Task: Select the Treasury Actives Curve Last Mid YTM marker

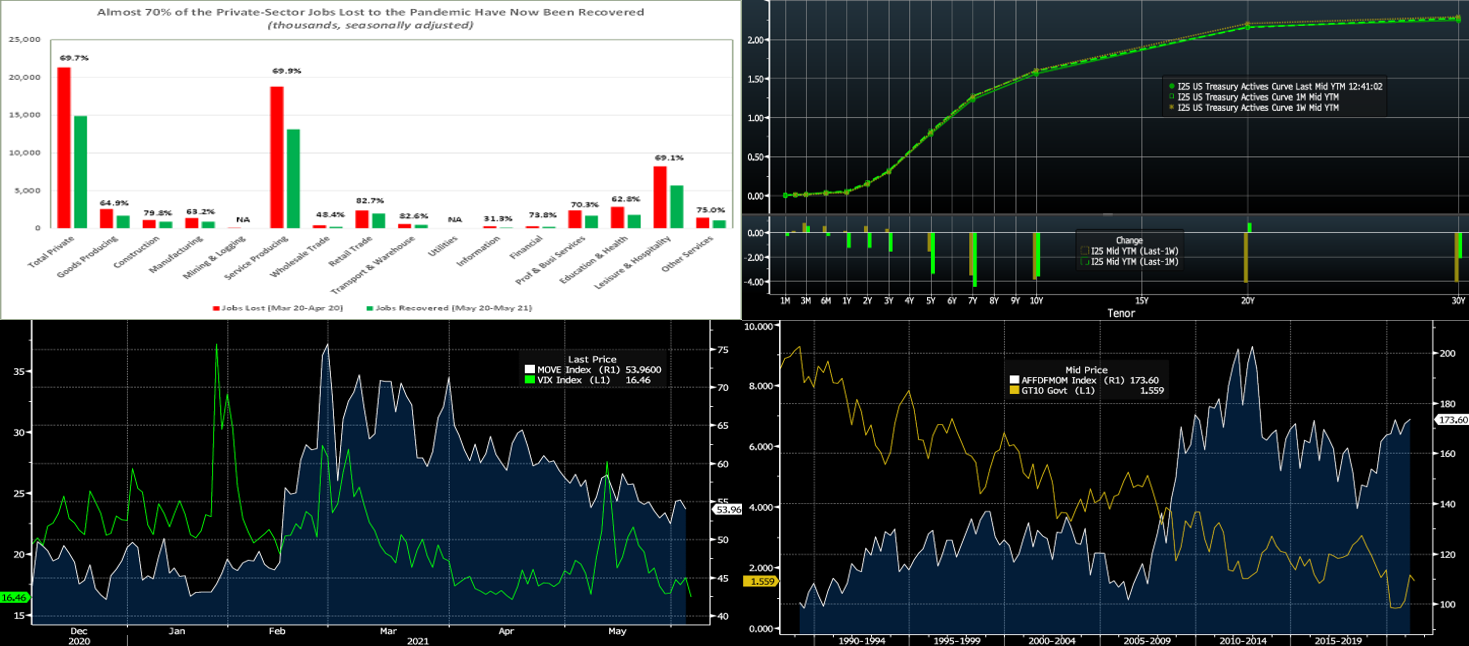Action: [1171, 87]
